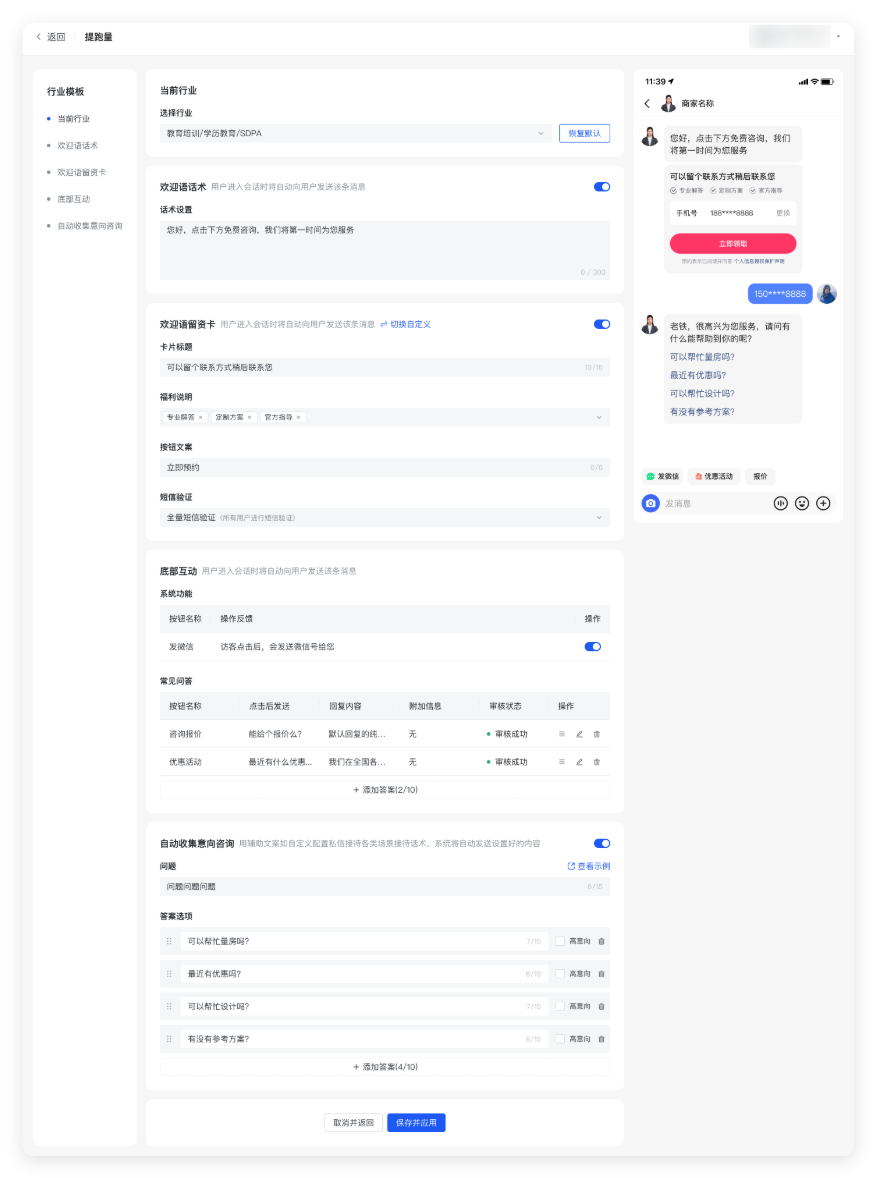
Task: Click the 话术设置 welcome message text area
Action: tap(385, 250)
